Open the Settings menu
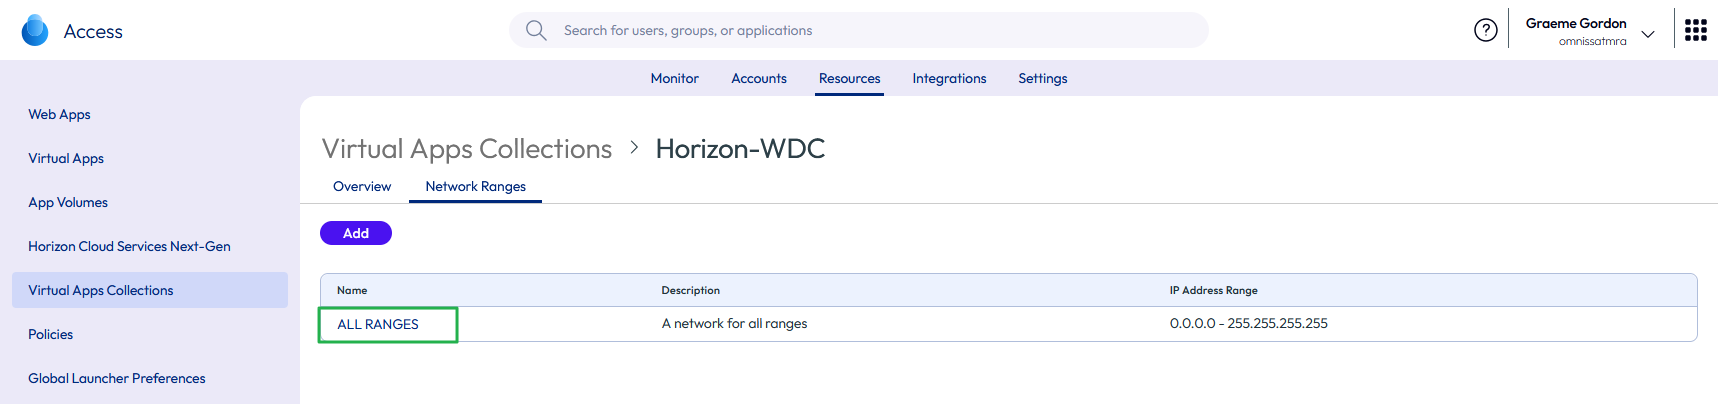Image resolution: width=1718 pixels, height=404 pixels. [x=1042, y=79]
